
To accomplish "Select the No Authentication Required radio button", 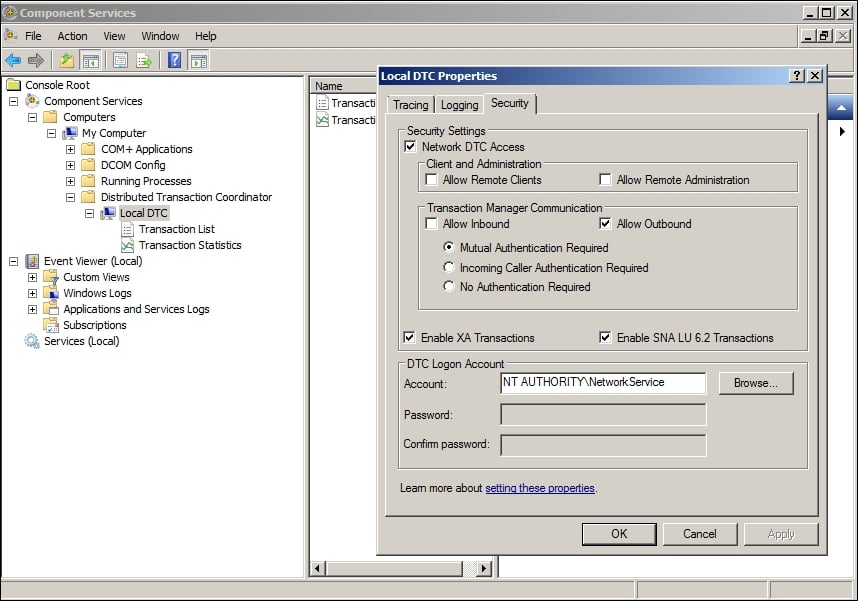I will pos(449,286).
